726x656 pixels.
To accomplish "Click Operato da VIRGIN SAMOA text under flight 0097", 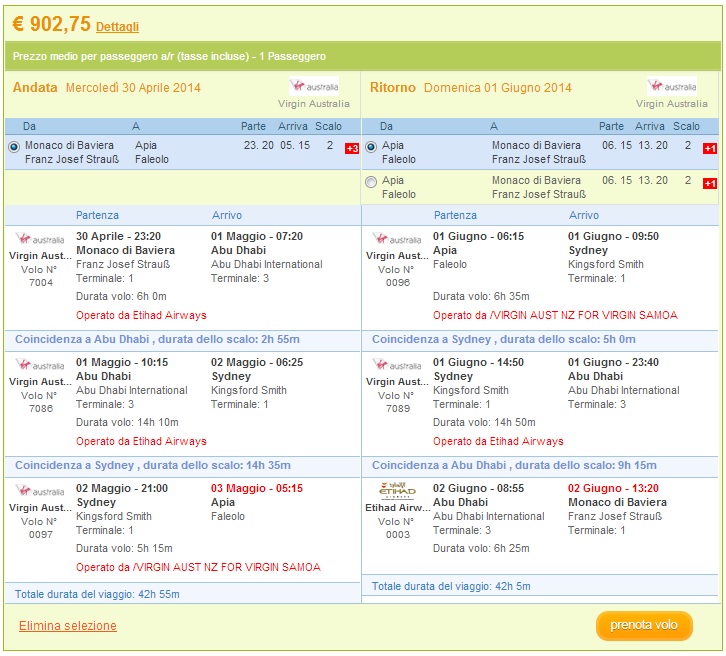I will (198, 567).
